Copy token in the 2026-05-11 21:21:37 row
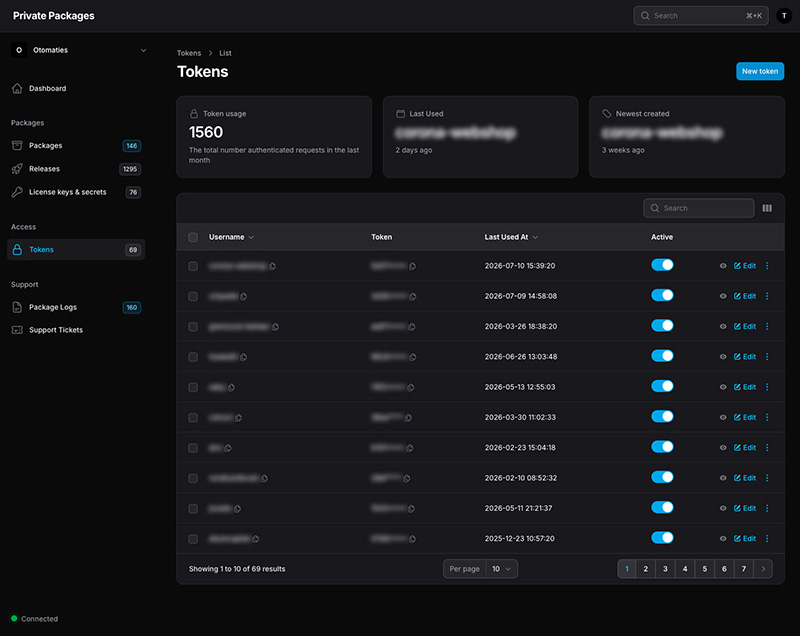 pyautogui.click(x=411, y=508)
